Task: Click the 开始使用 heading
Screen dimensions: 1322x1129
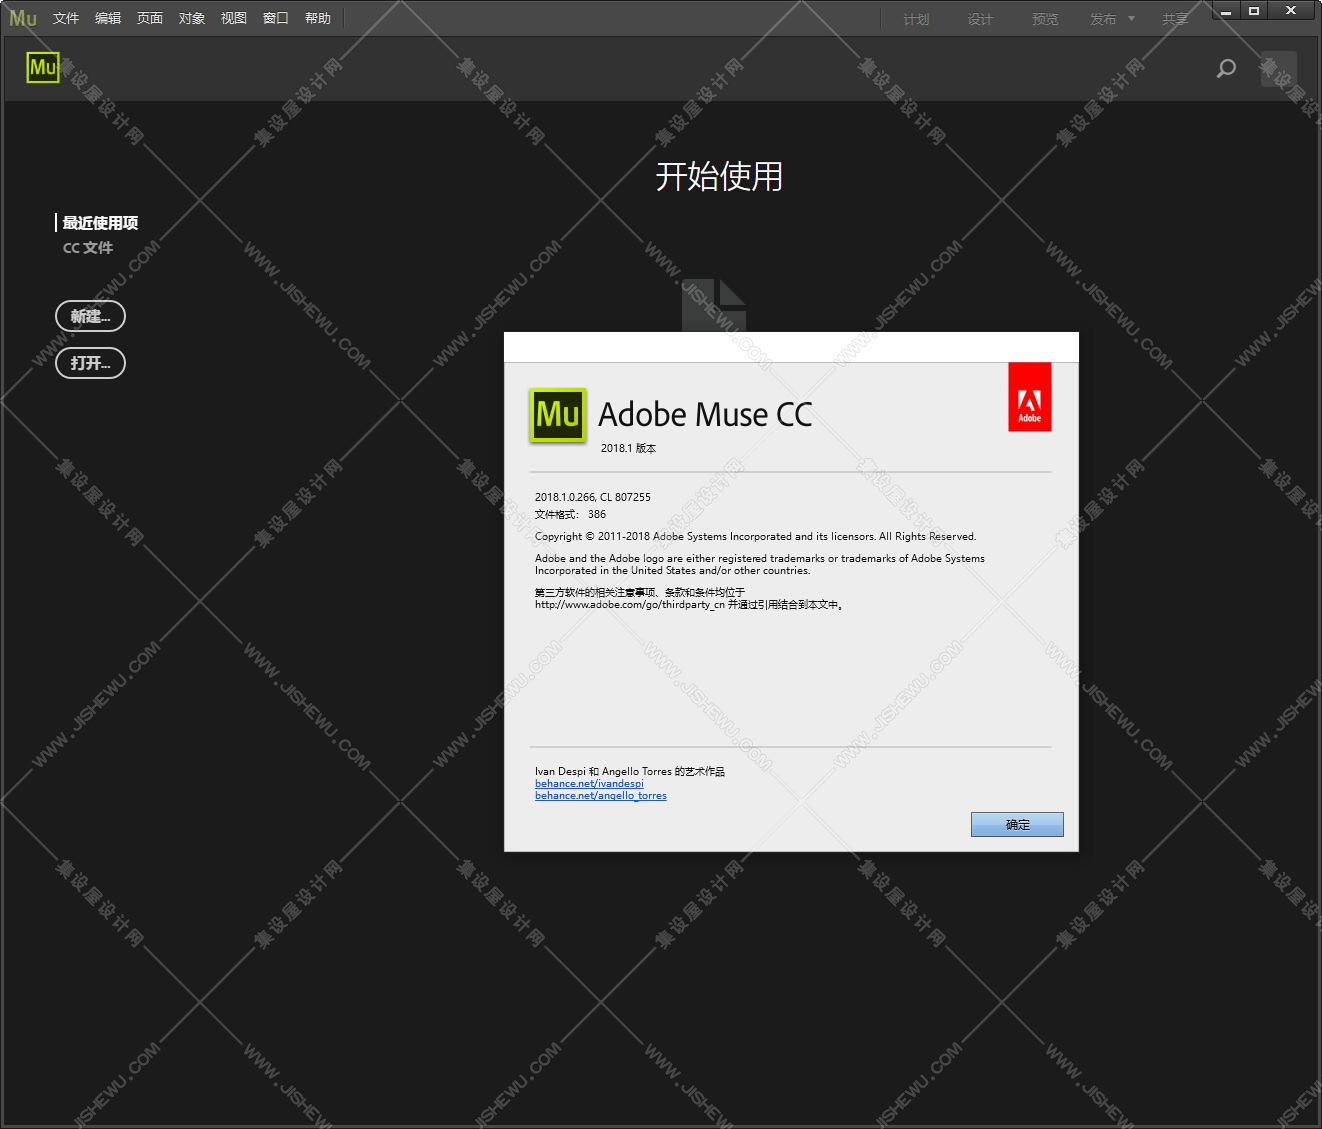Action: pos(719,176)
